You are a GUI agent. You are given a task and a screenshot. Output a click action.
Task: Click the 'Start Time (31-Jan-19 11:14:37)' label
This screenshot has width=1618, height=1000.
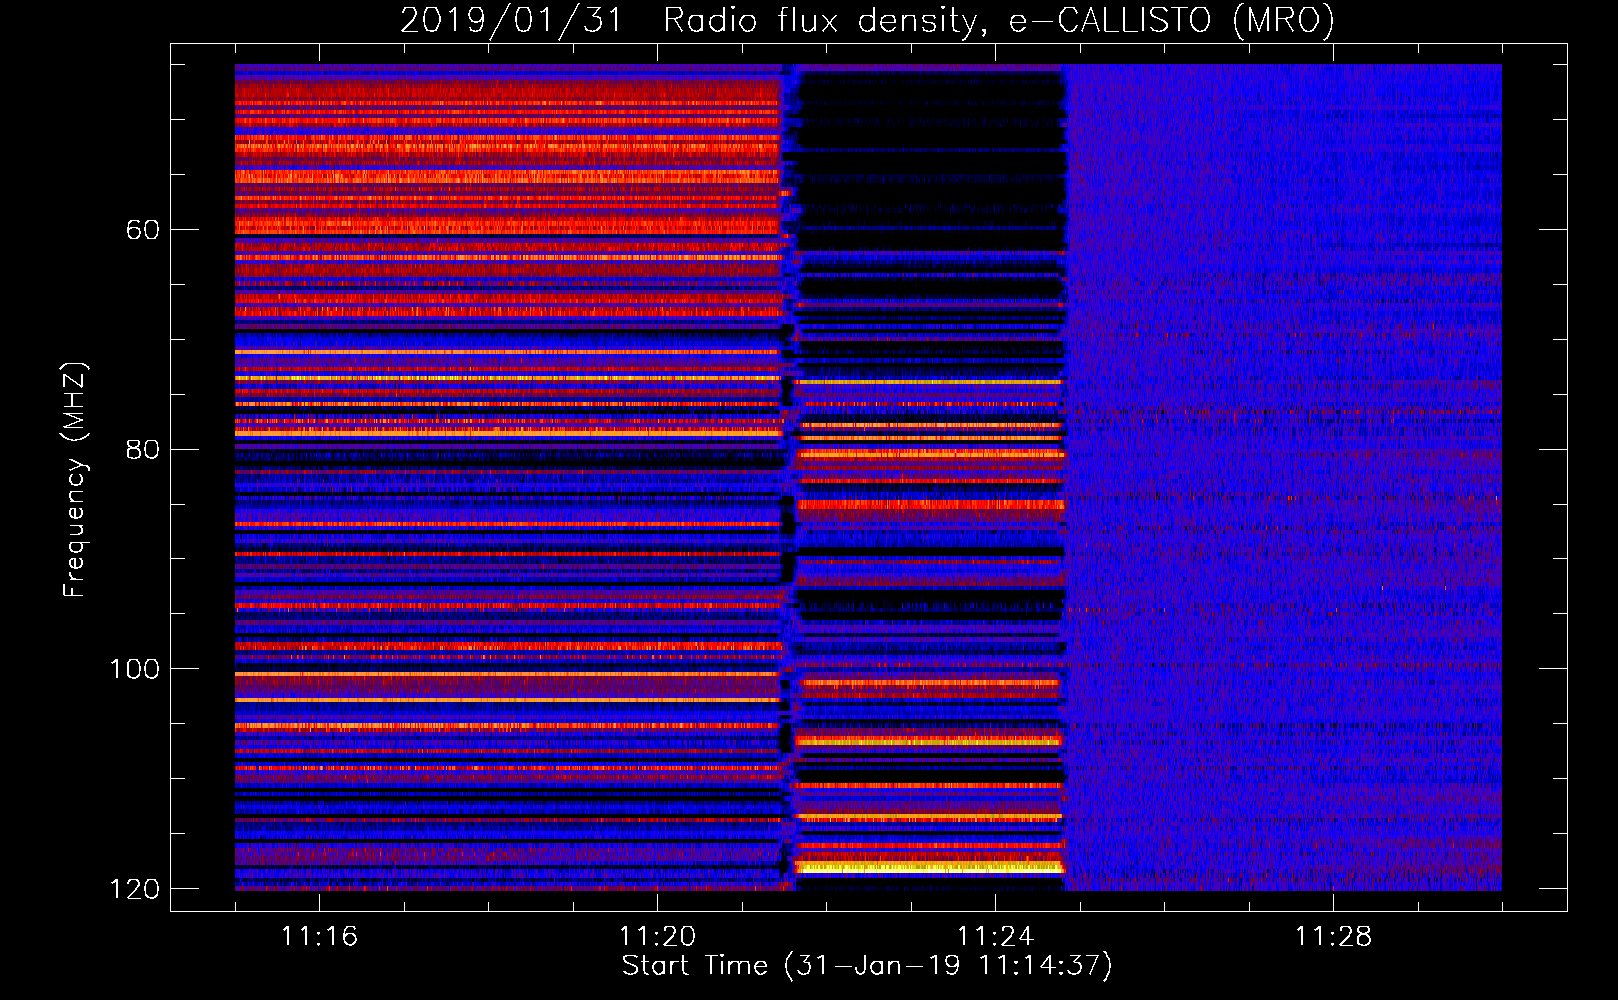pyautogui.click(x=867, y=966)
